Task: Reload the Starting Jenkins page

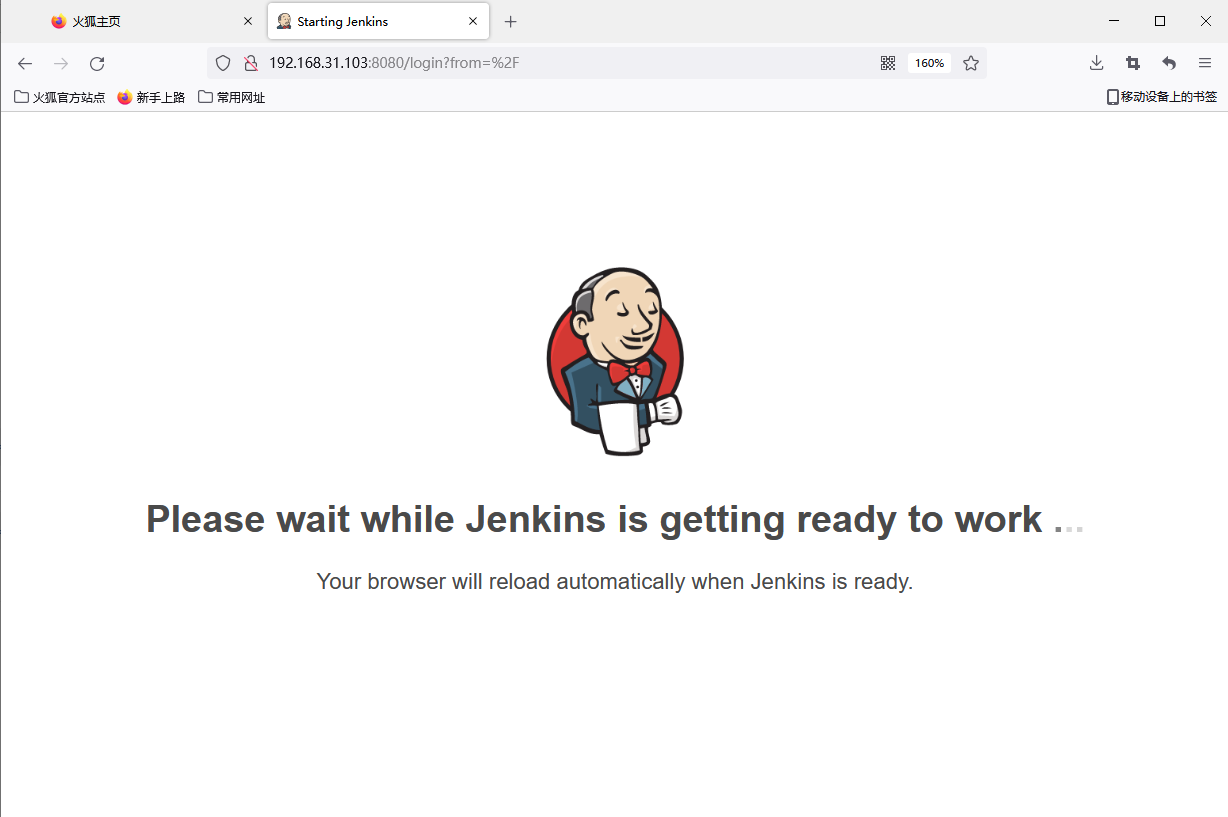Action: click(x=96, y=62)
